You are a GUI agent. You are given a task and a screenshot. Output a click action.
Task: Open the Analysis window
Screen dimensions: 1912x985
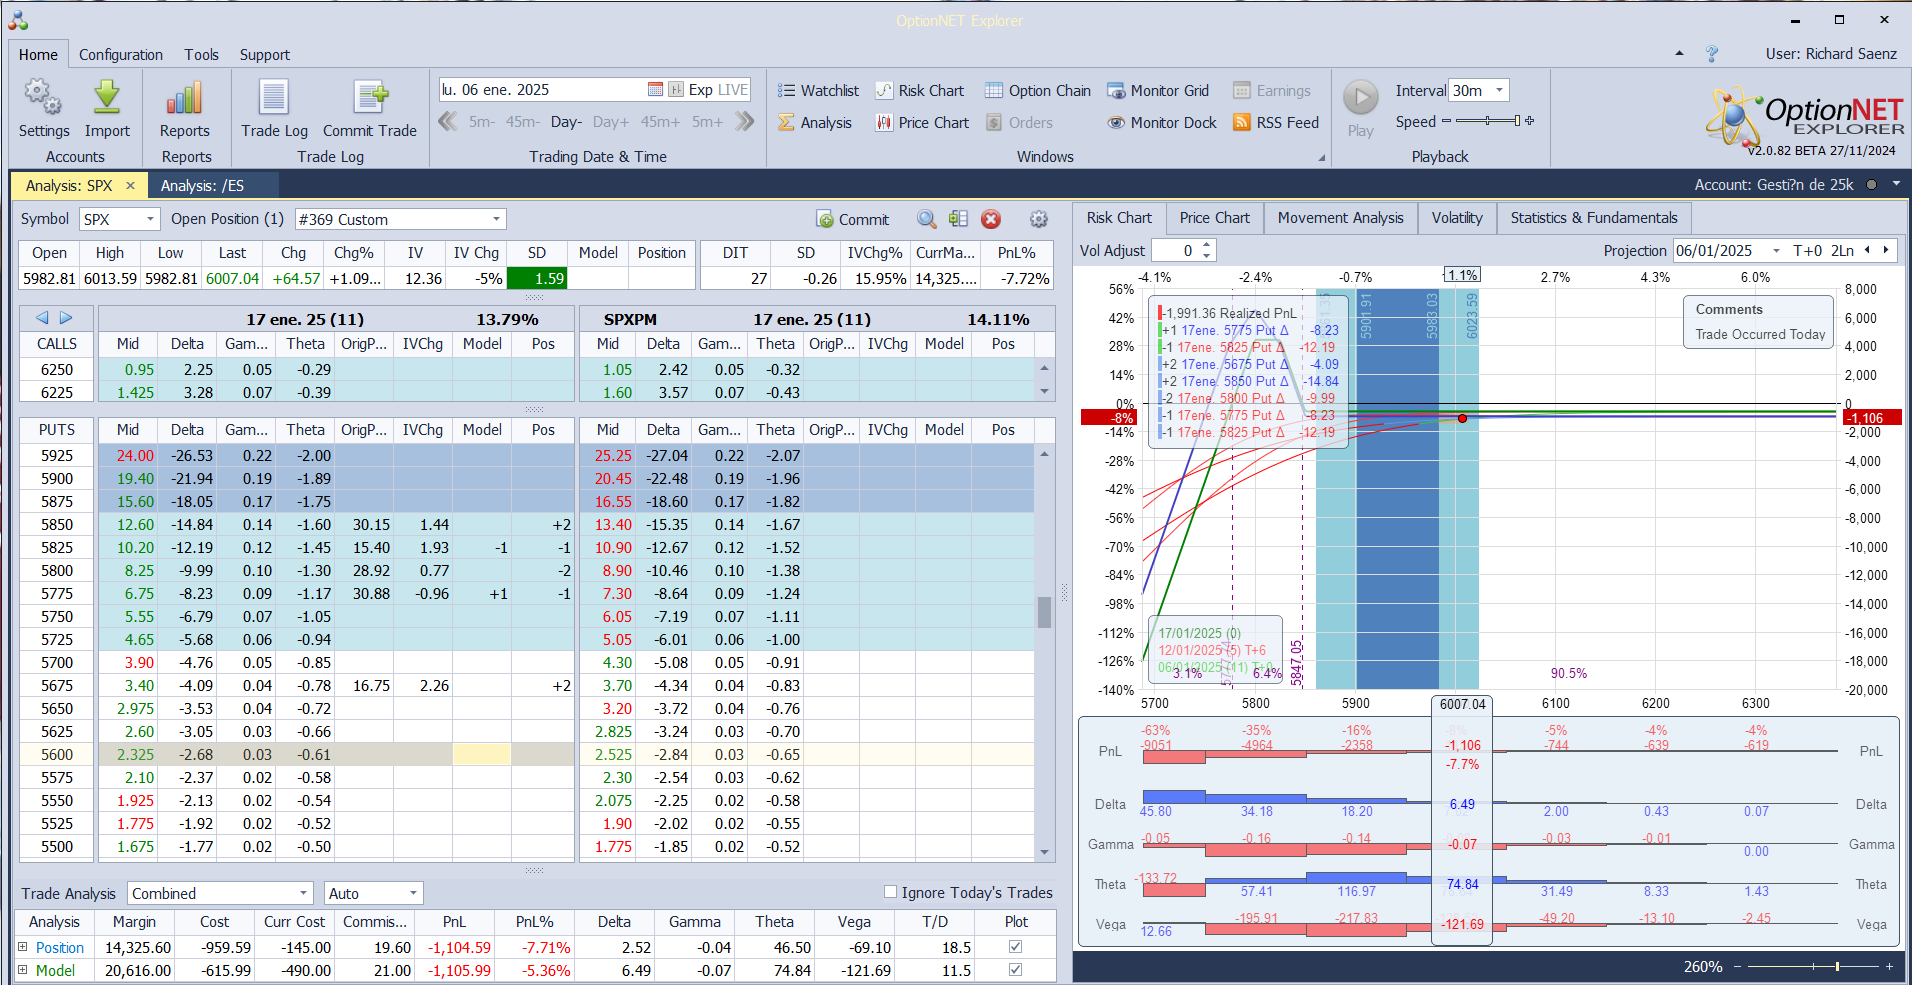click(815, 122)
